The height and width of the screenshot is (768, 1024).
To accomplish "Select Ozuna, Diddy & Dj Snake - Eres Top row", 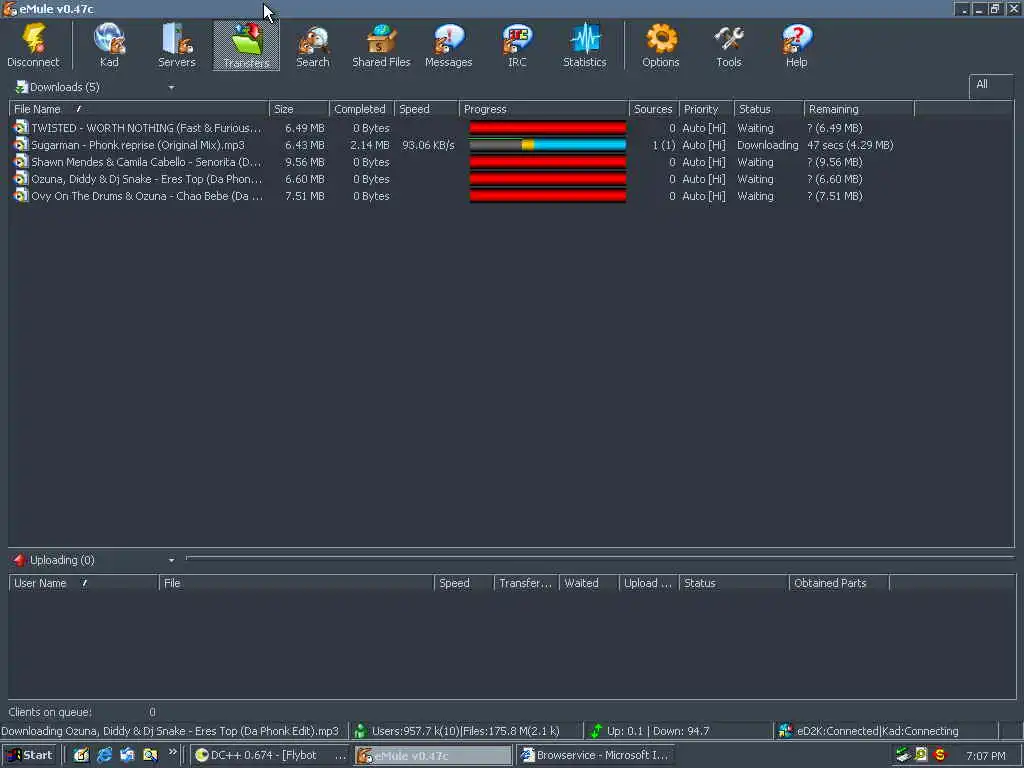I will coord(511,179).
